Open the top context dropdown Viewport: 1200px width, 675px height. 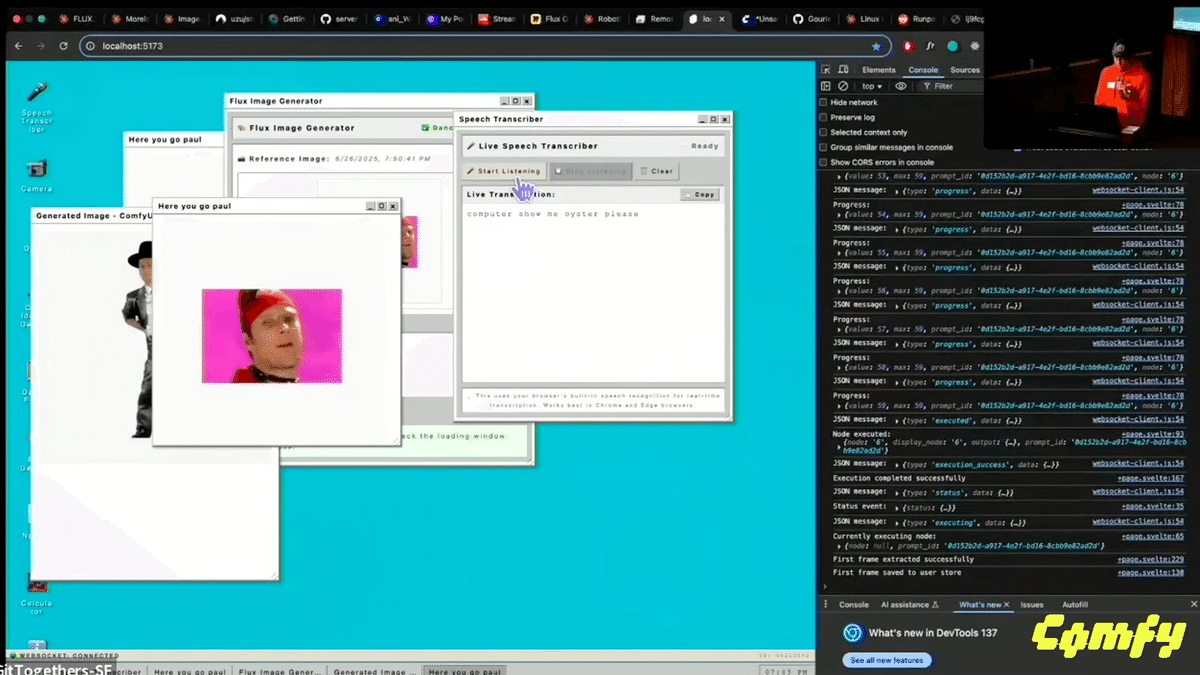point(872,86)
